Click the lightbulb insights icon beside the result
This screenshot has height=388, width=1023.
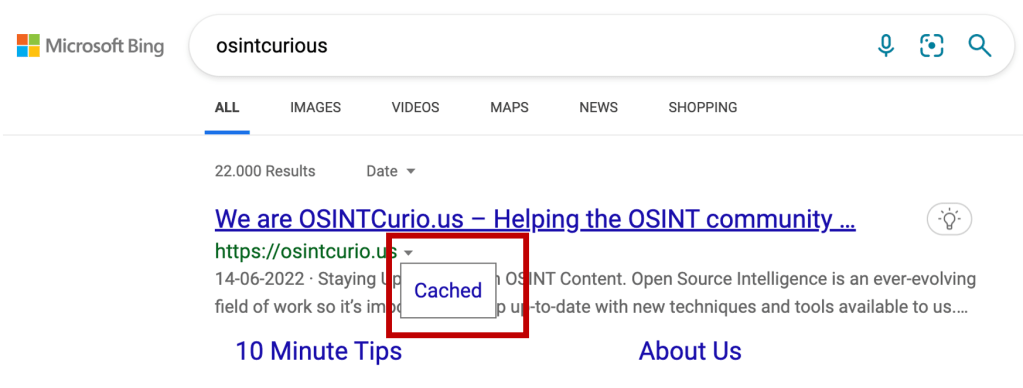949,220
